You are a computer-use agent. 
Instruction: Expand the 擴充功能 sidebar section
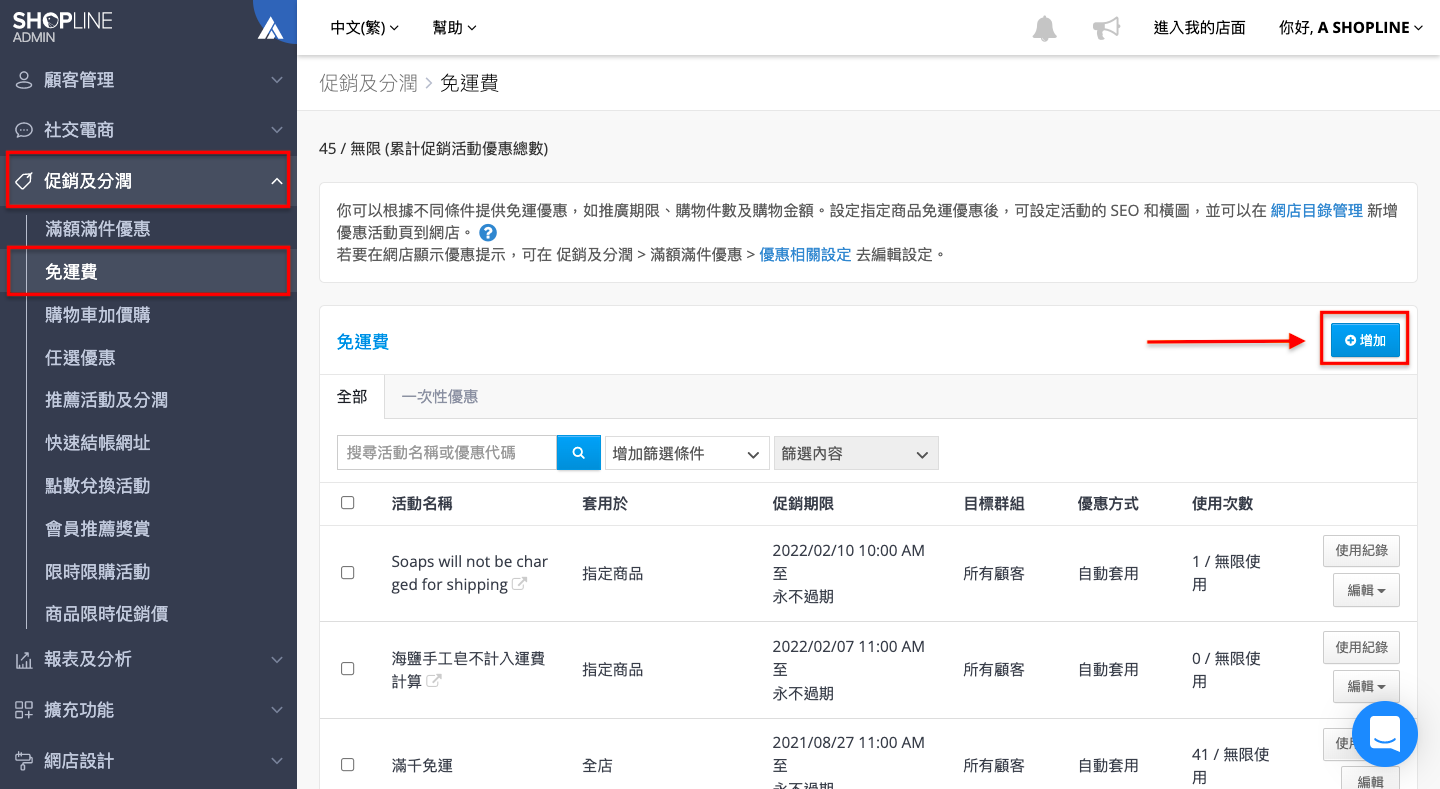pyautogui.click(x=148, y=710)
